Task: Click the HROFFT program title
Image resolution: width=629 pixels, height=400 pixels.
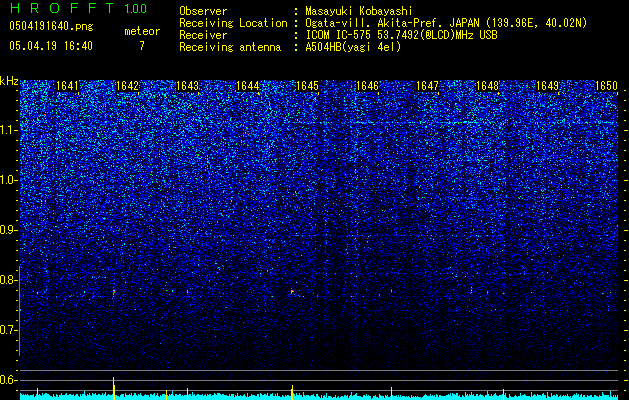Action: [x=62, y=8]
